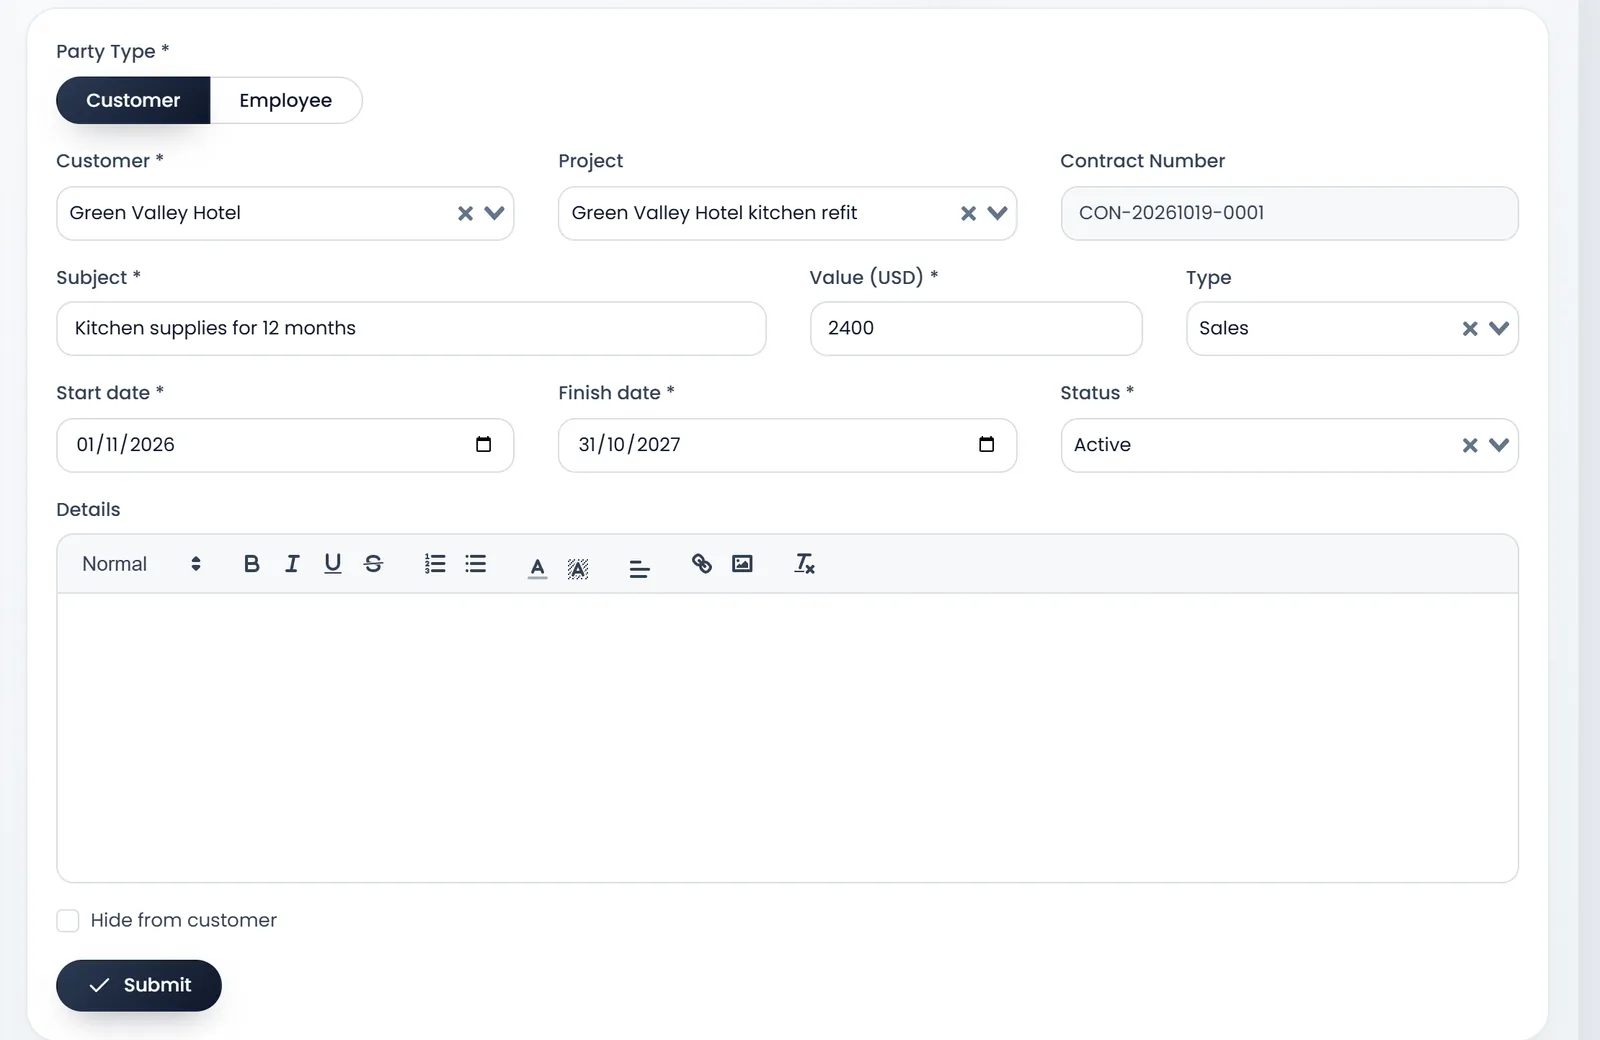Edit the Finish date 31/10/2027 field
The width and height of the screenshot is (1600, 1040).
tap(787, 445)
